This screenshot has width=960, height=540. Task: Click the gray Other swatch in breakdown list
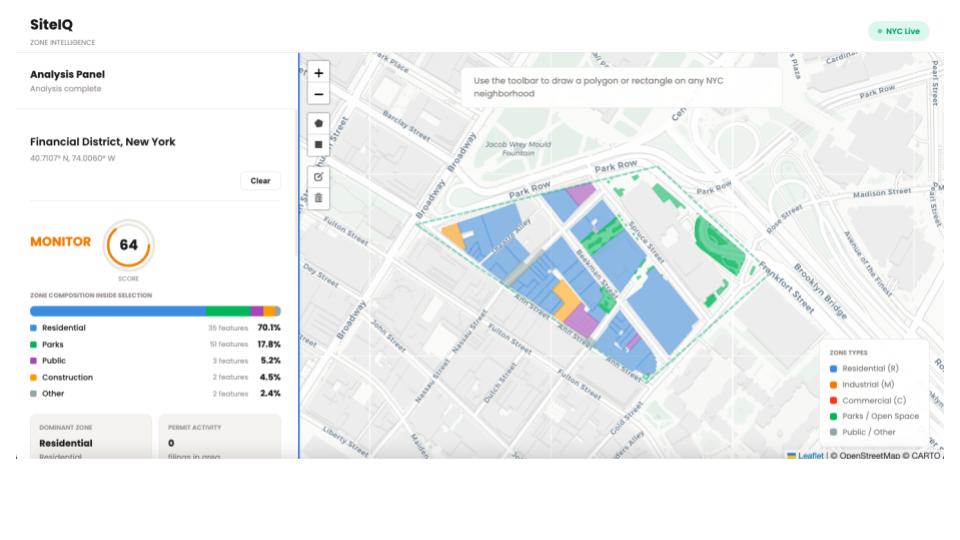tap(34, 394)
